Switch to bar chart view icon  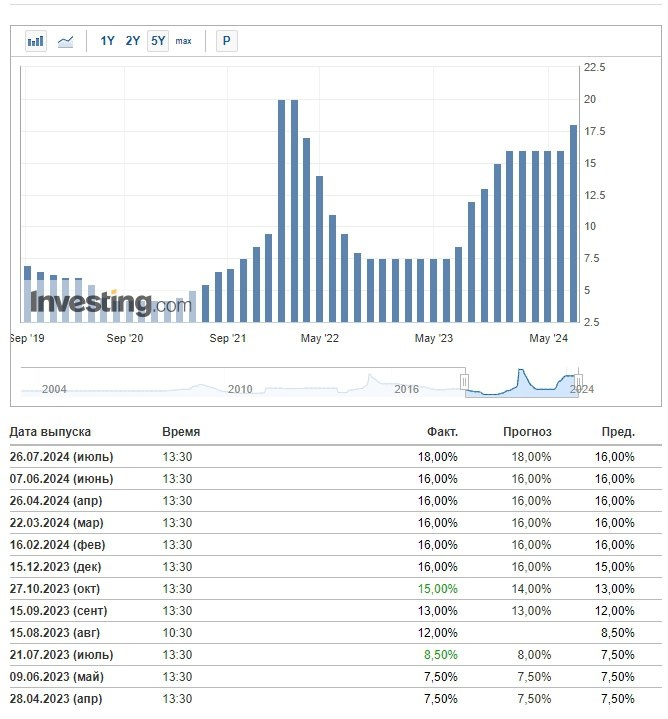tap(35, 41)
